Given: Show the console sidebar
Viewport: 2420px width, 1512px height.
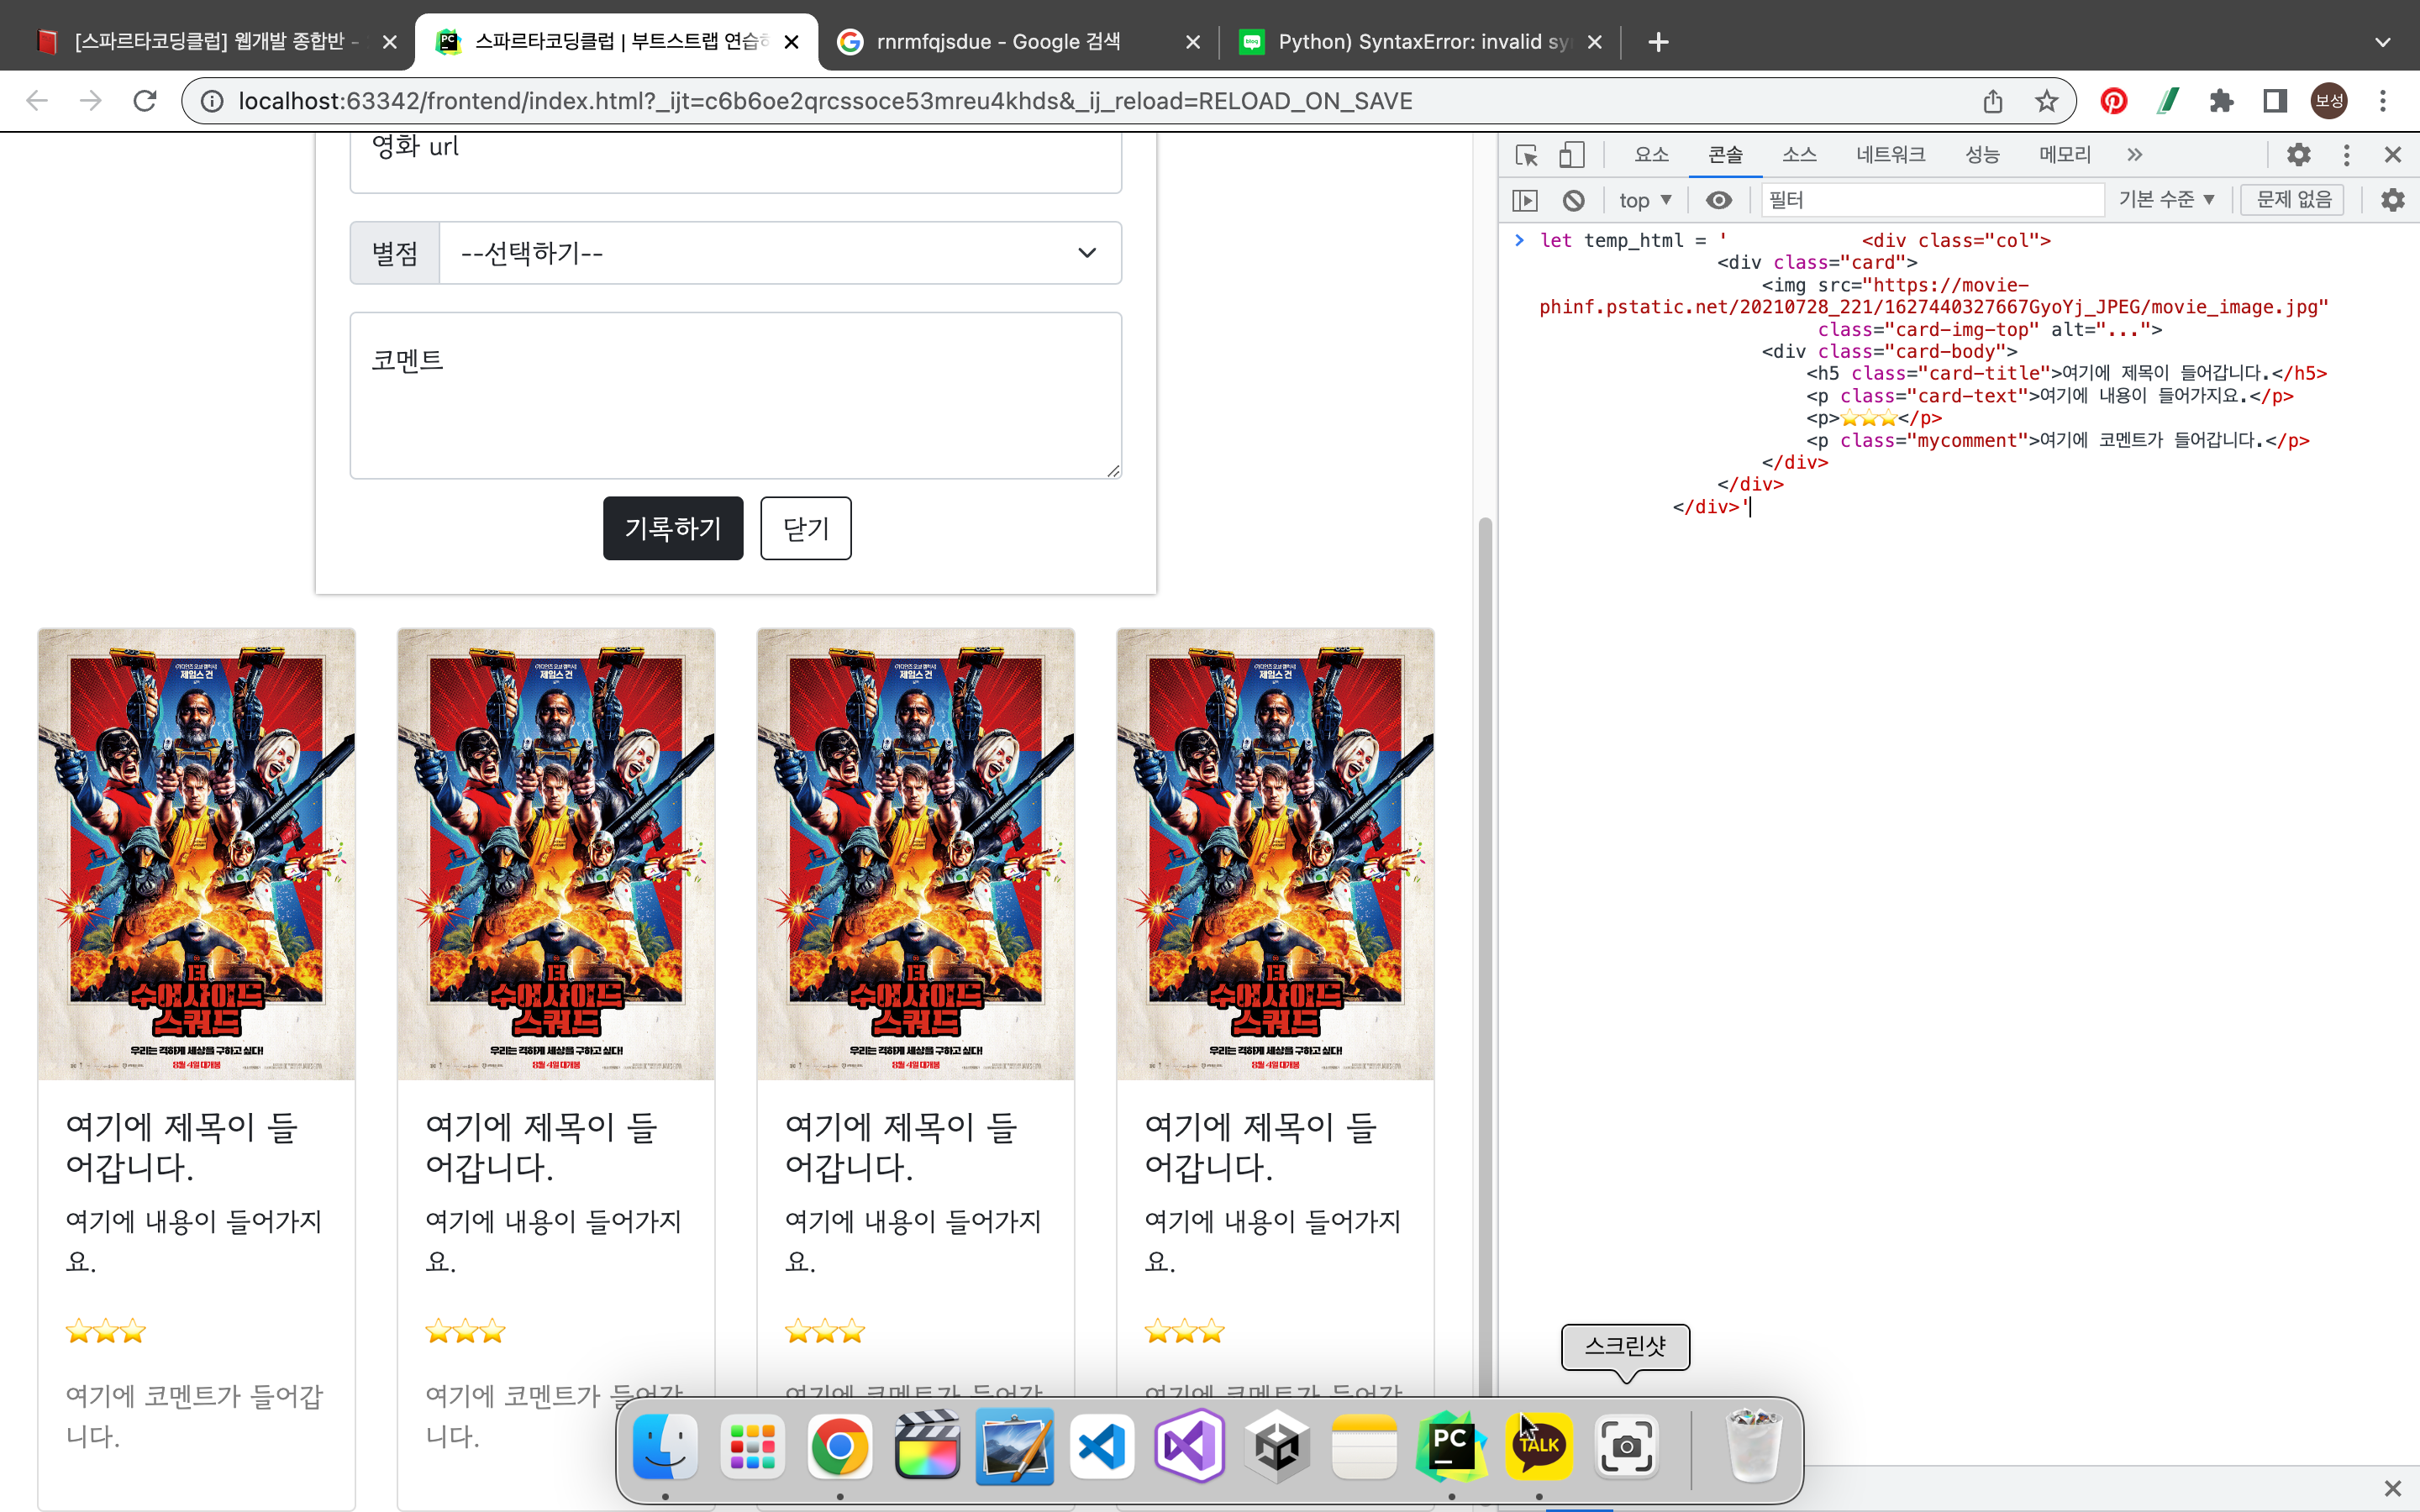Looking at the screenshot, I should (1525, 200).
